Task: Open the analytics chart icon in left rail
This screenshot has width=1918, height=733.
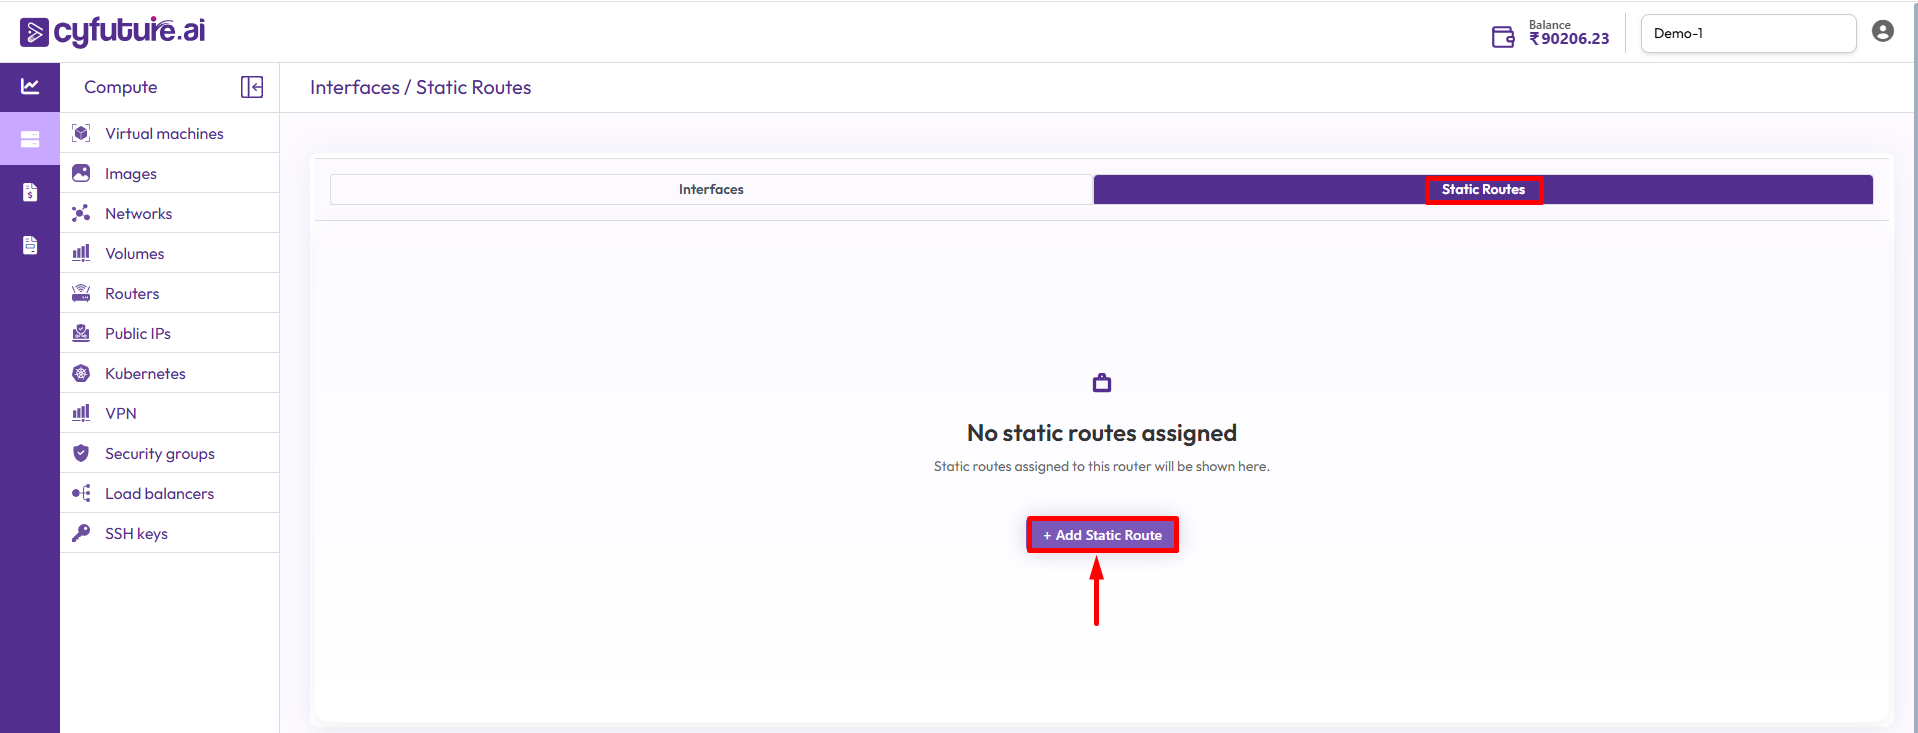Action: point(30,87)
